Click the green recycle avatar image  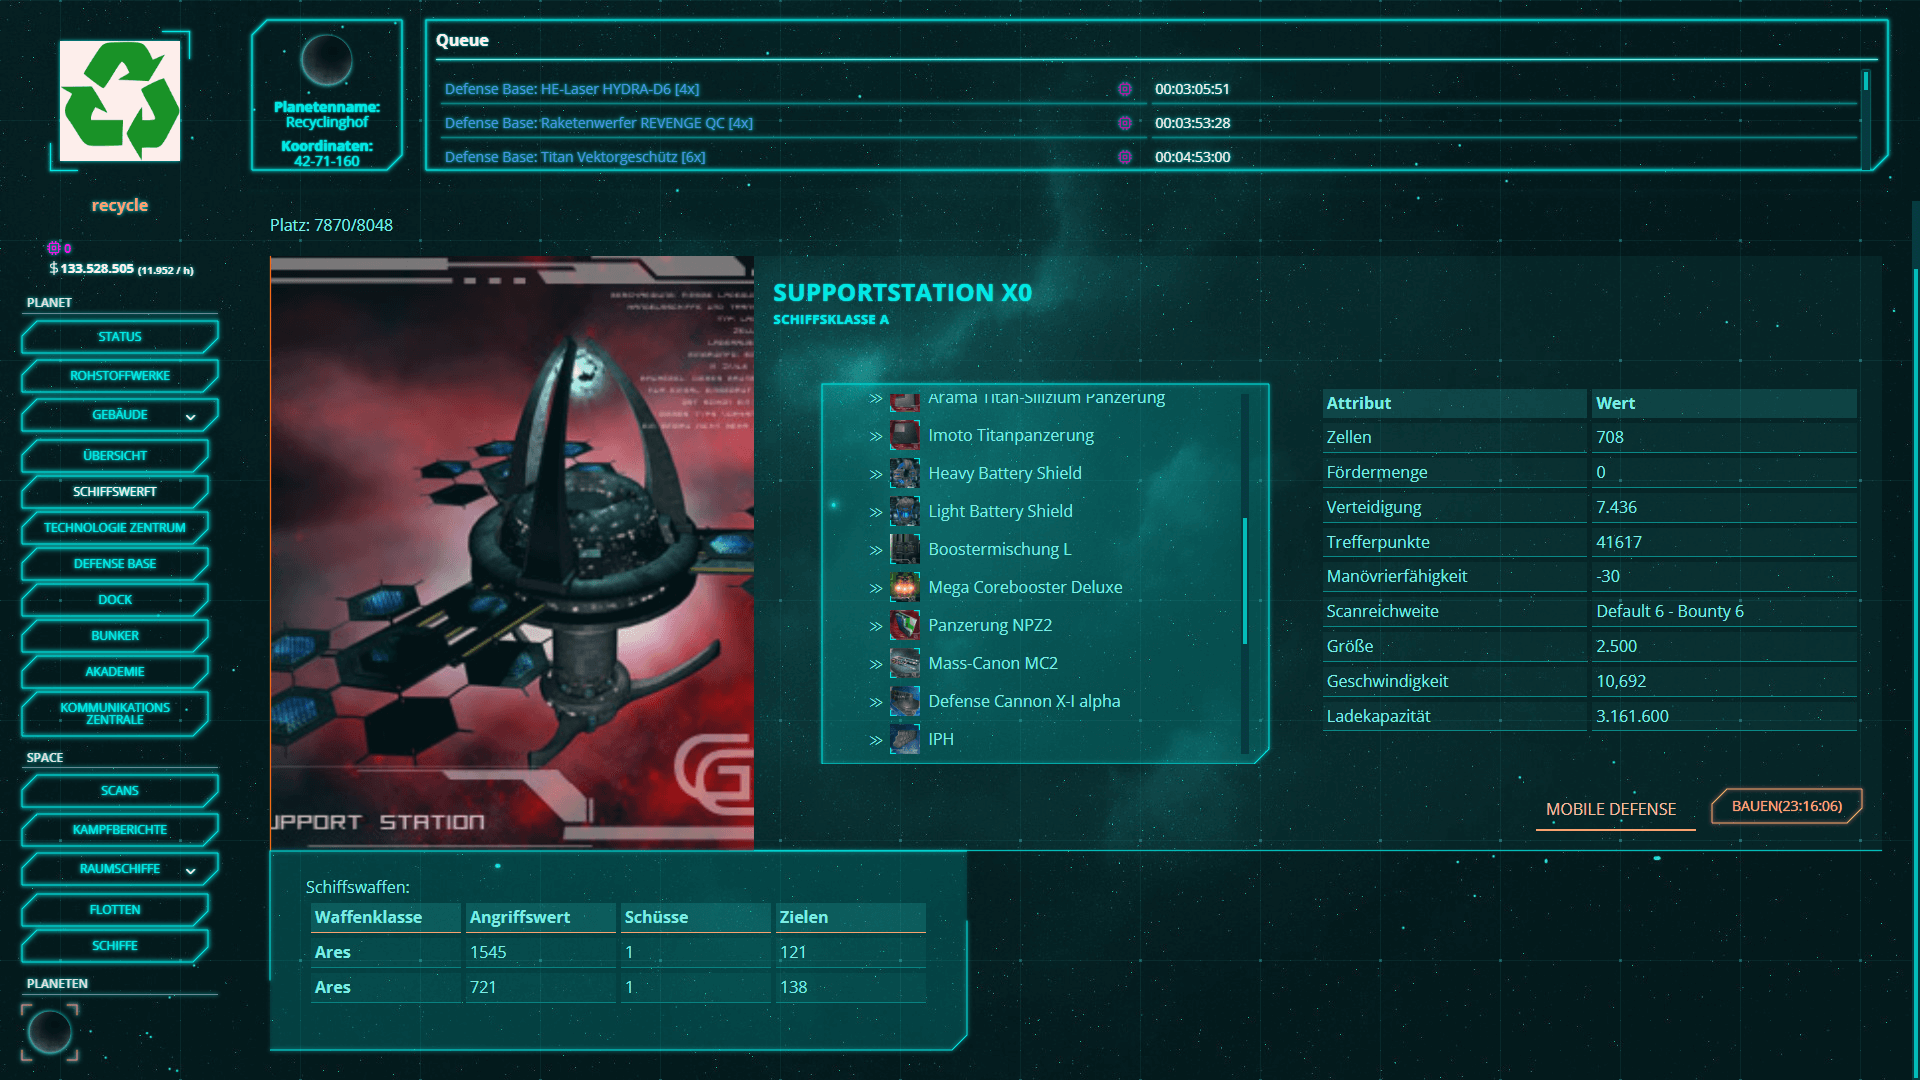coord(120,101)
